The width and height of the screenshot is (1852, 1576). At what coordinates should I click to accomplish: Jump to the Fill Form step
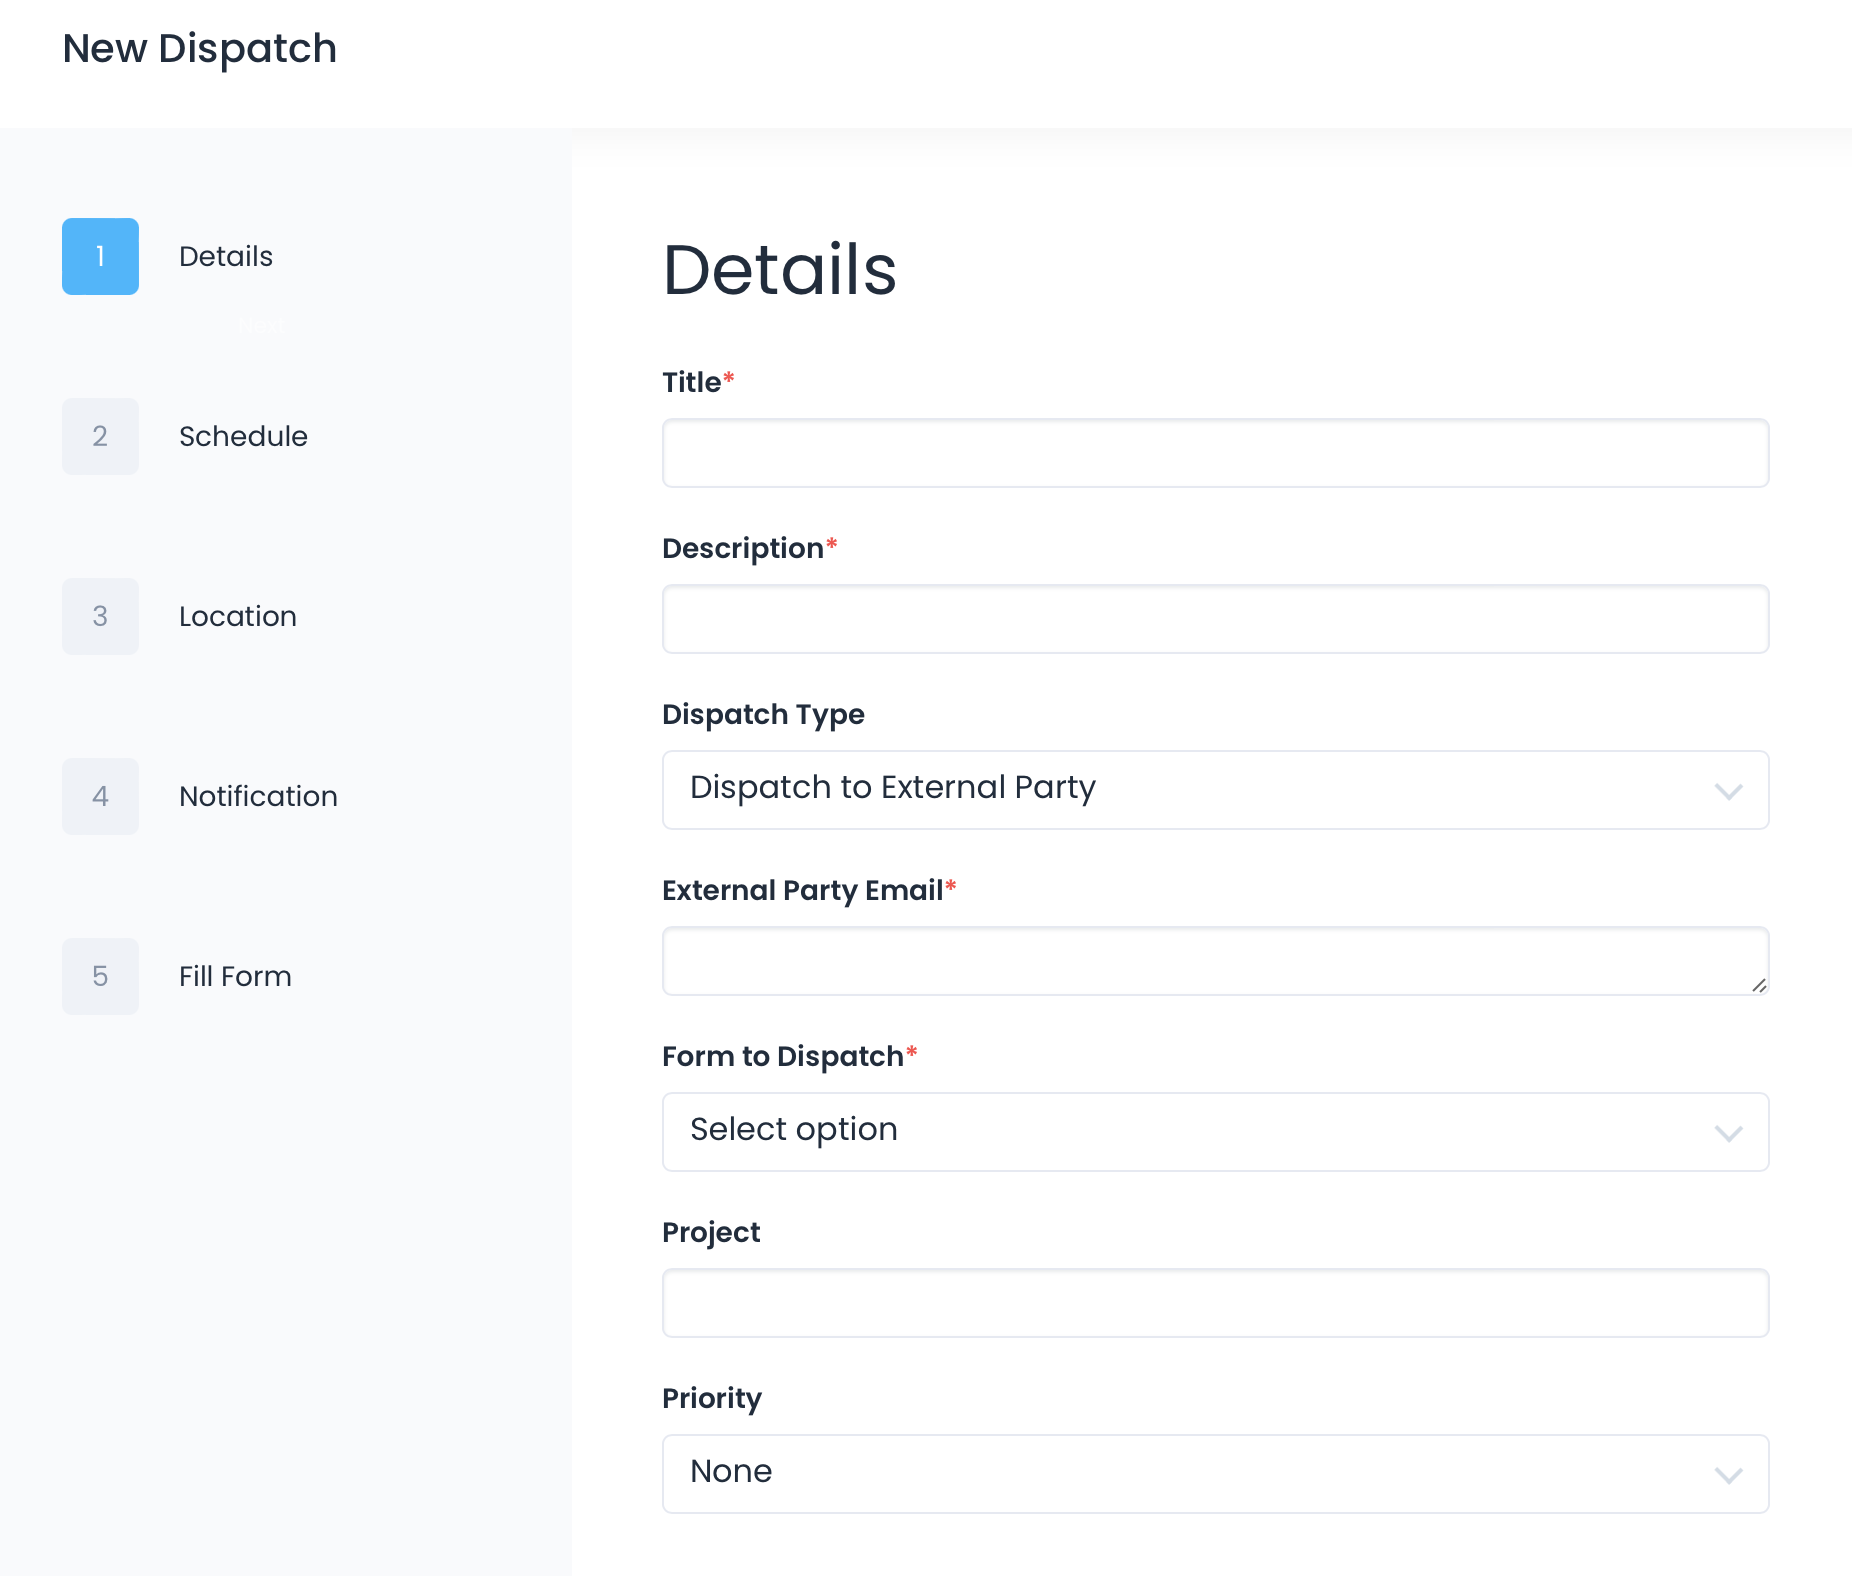(235, 976)
